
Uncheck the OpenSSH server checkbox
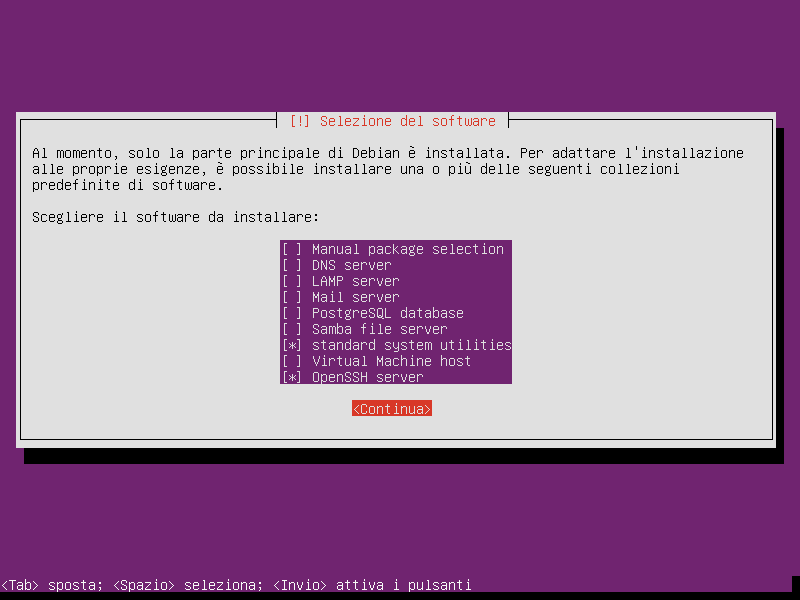pos(292,377)
